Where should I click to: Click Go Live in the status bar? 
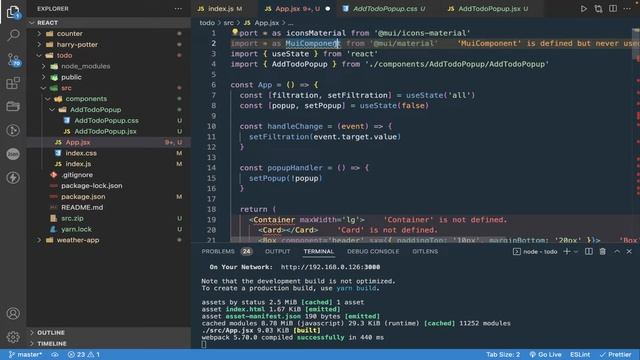click(x=545, y=355)
